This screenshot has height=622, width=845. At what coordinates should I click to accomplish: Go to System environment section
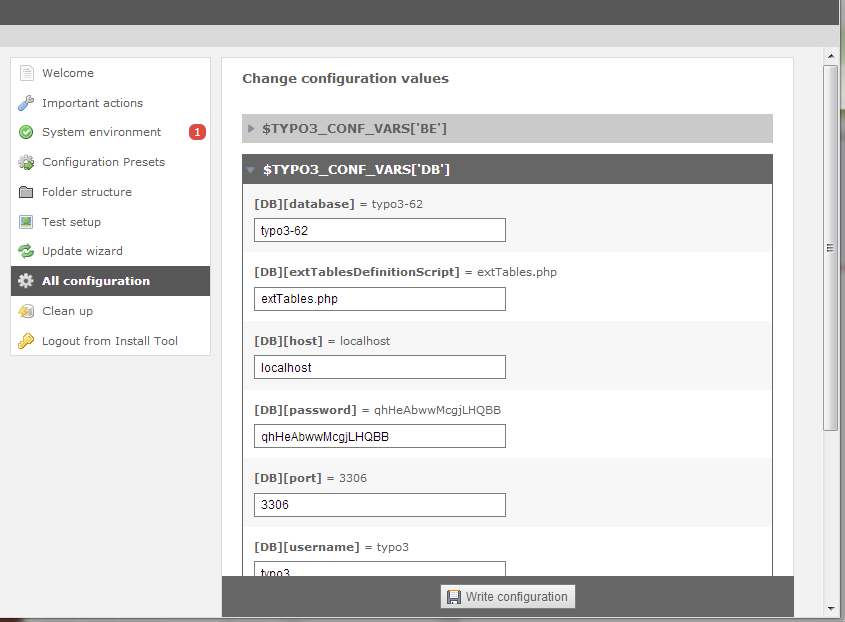pos(110,132)
